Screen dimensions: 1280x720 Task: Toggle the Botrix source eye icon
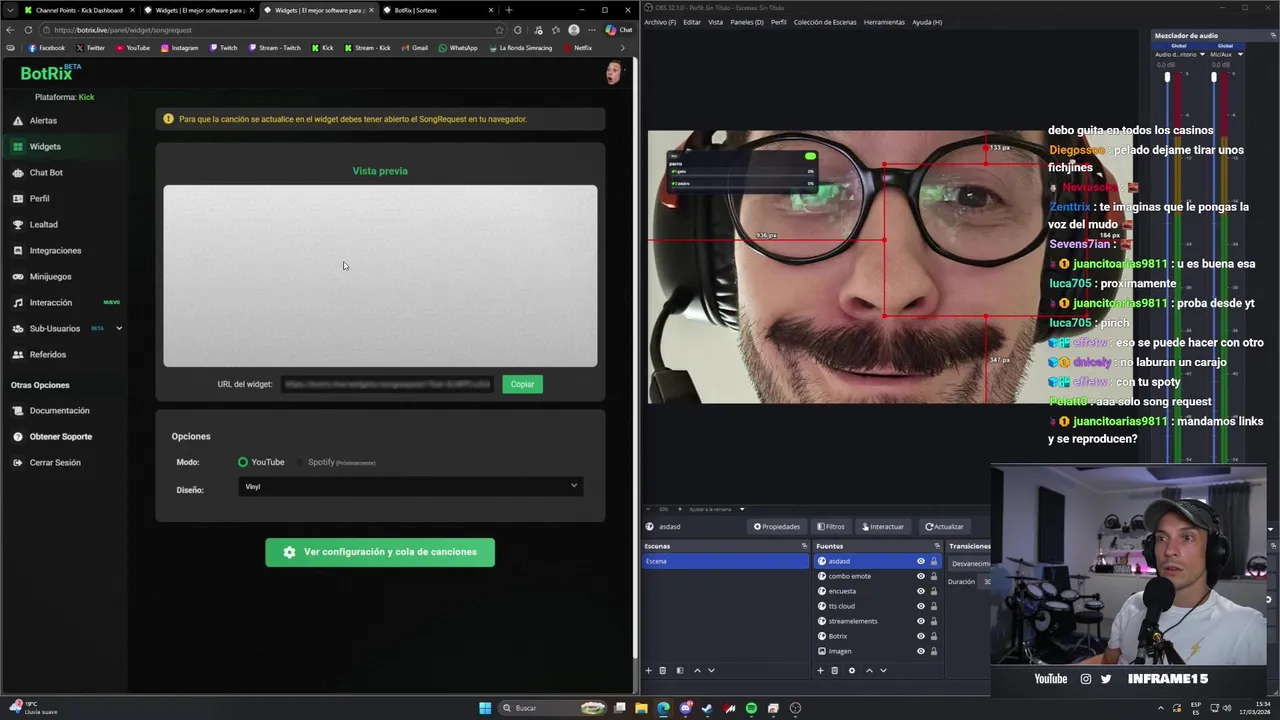tap(921, 636)
